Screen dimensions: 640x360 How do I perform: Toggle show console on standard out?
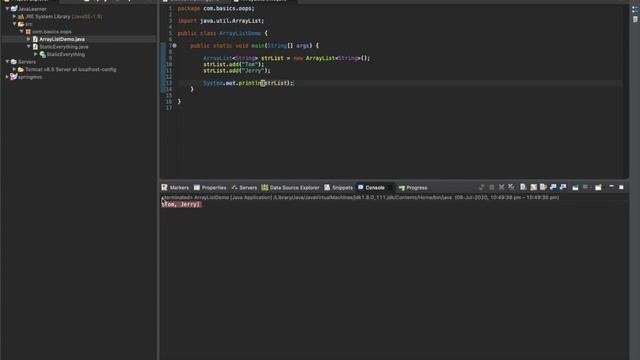(553, 187)
